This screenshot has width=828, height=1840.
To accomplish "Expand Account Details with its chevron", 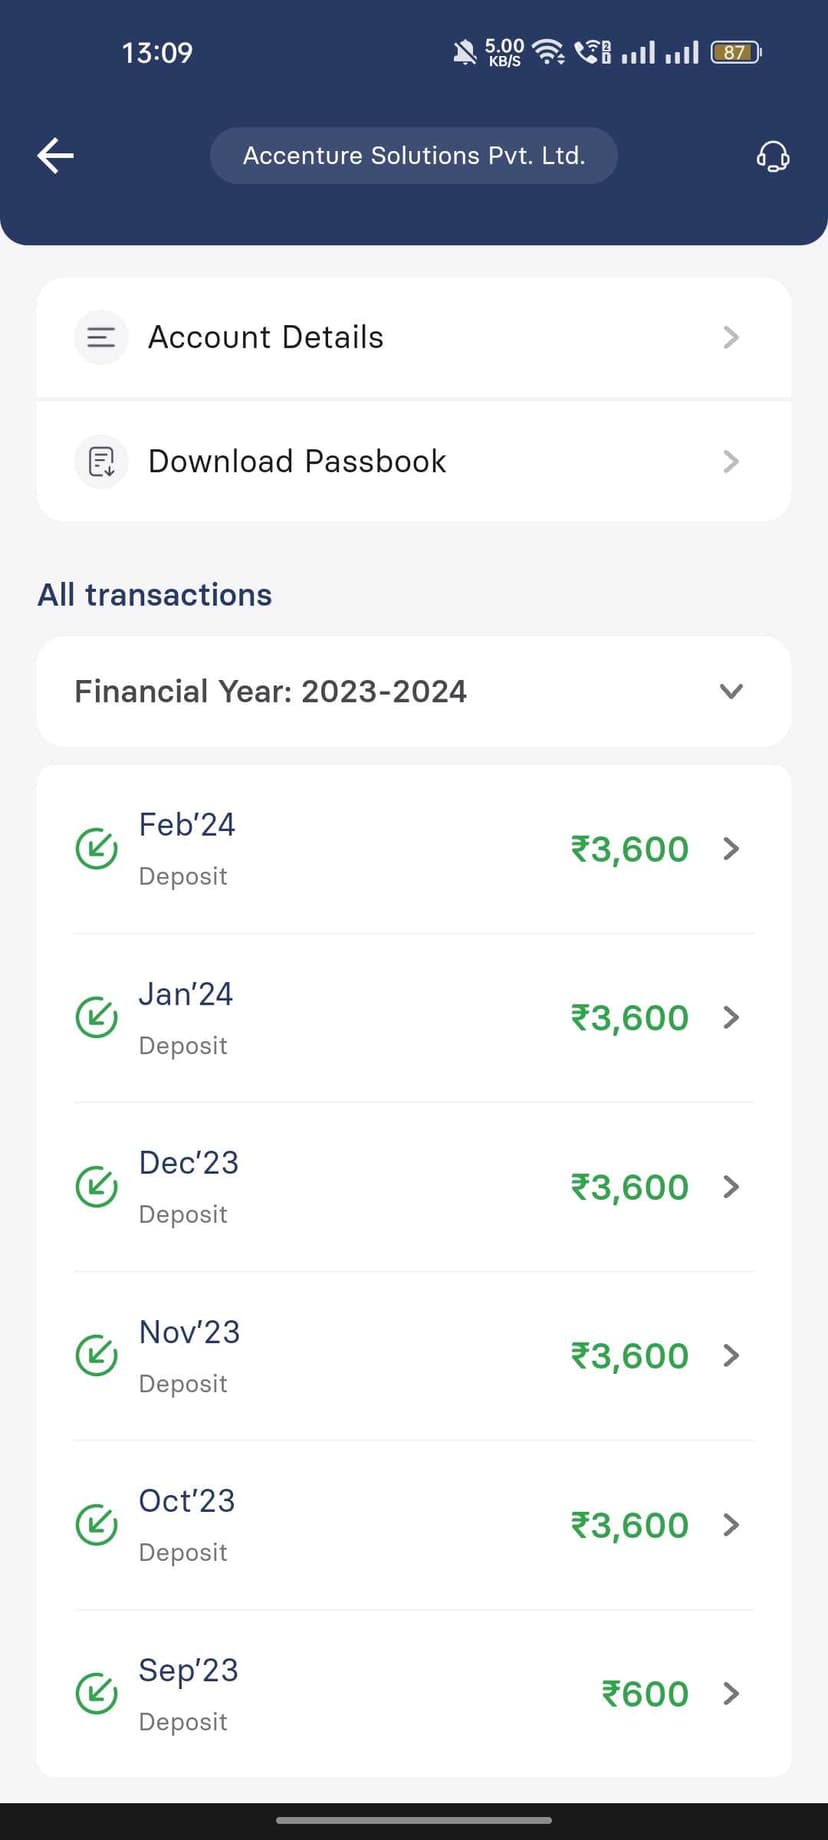I will pyautogui.click(x=731, y=338).
